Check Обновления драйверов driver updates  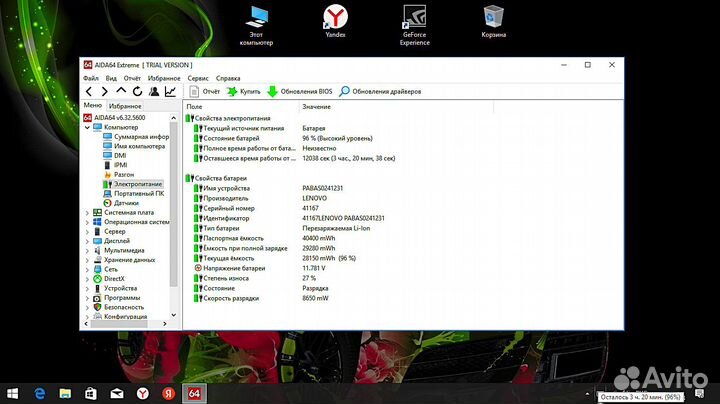pyautogui.click(x=380, y=91)
